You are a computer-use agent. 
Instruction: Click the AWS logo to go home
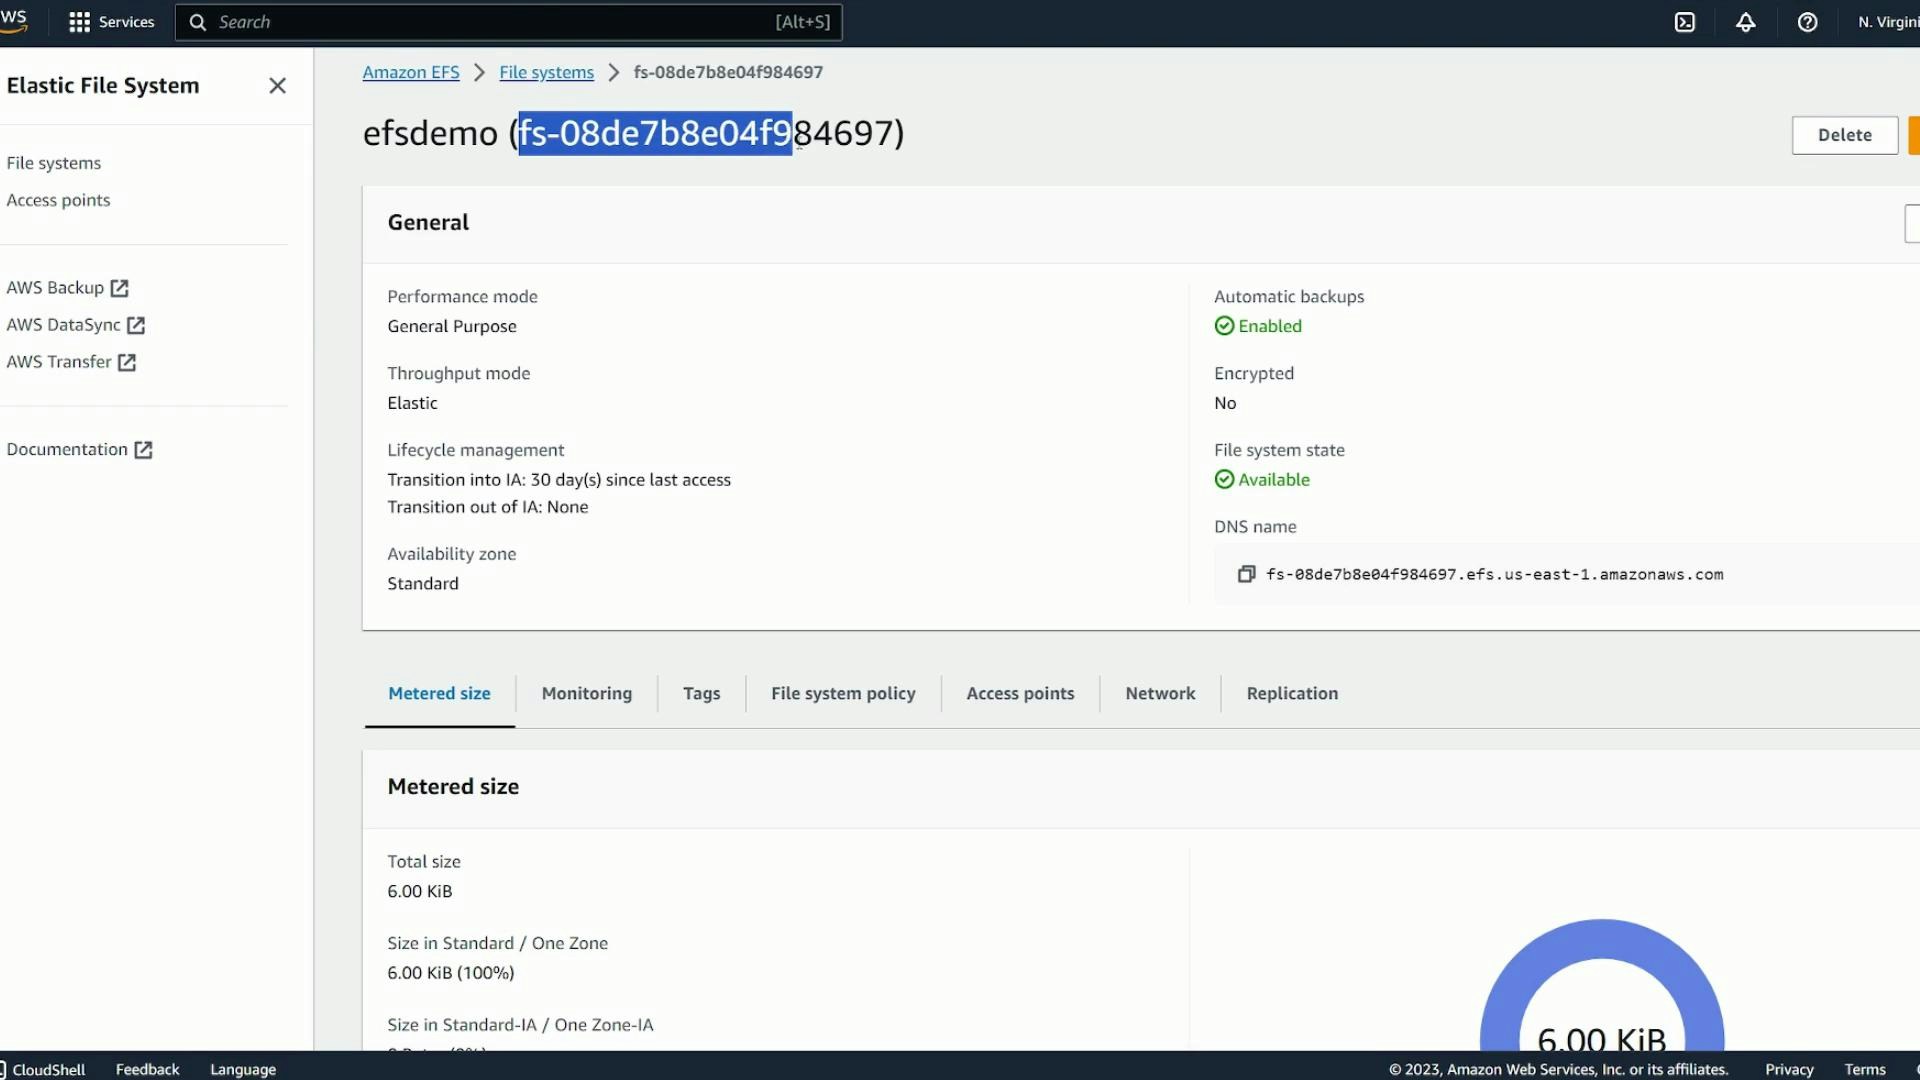coord(15,21)
